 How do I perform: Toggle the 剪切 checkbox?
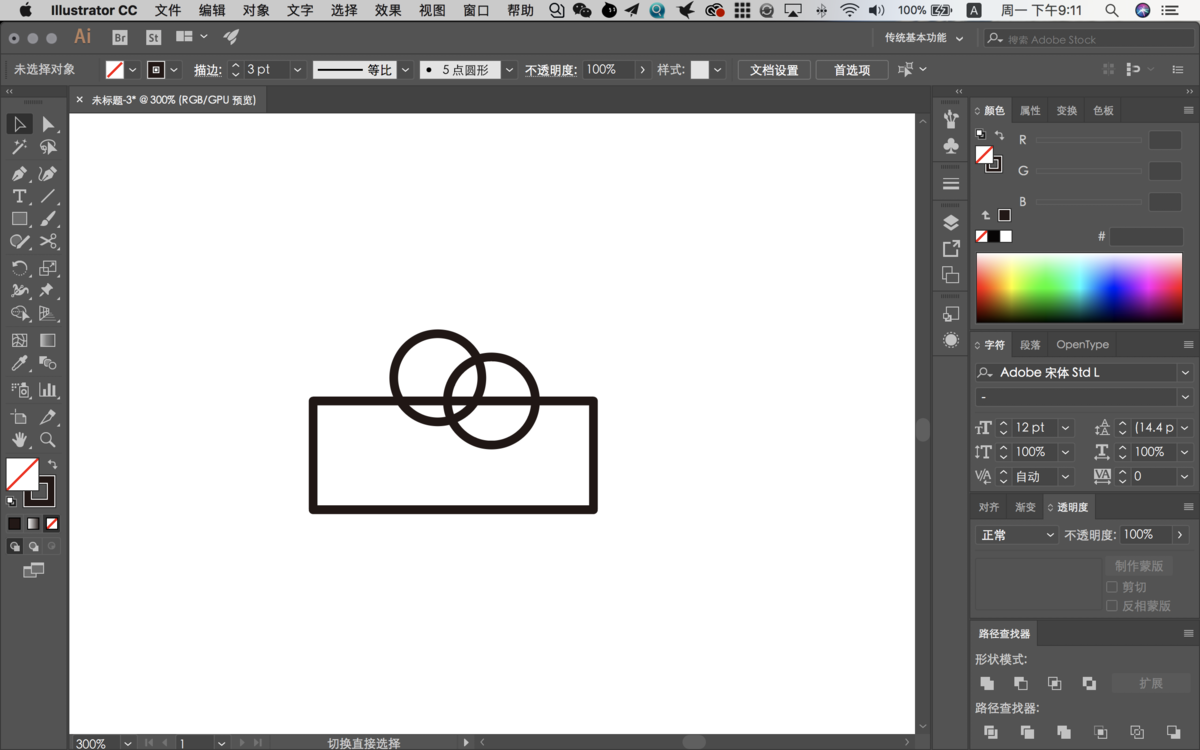1112,587
